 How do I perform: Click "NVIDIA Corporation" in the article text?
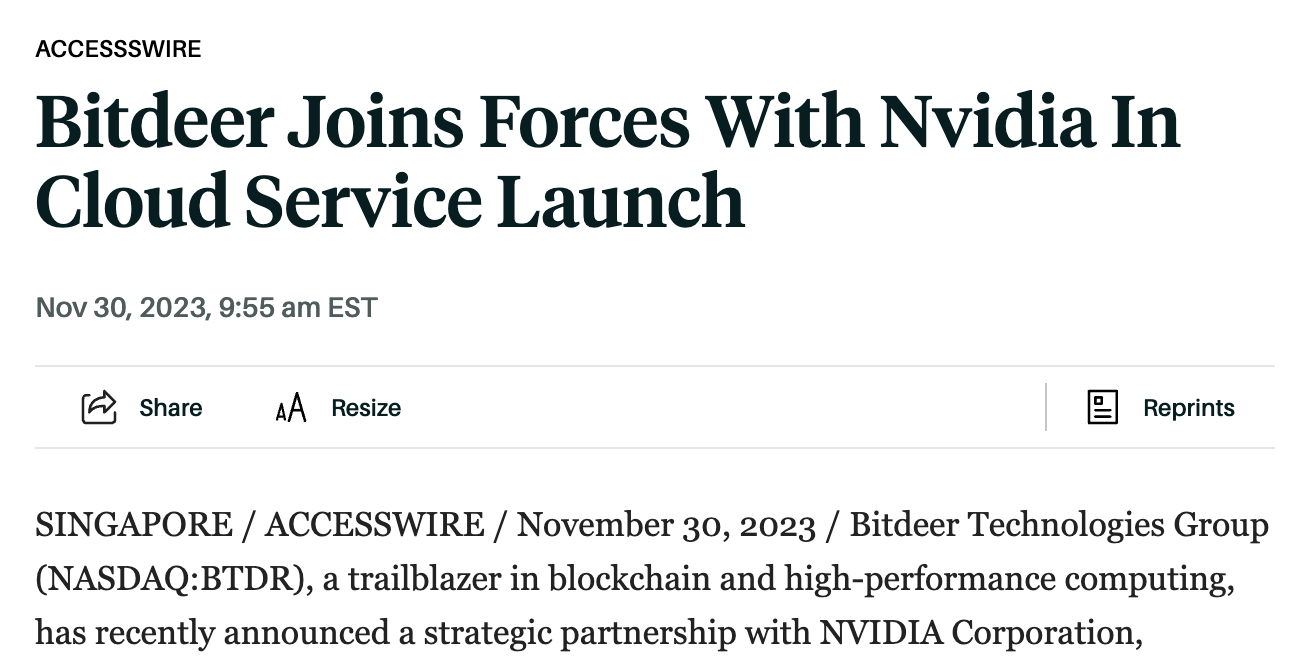[x=980, y=633]
